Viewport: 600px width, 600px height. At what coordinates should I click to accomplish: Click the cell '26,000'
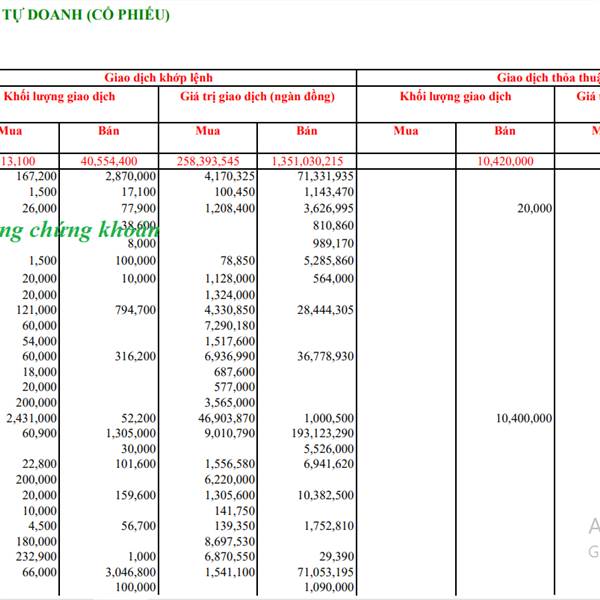[39, 208]
